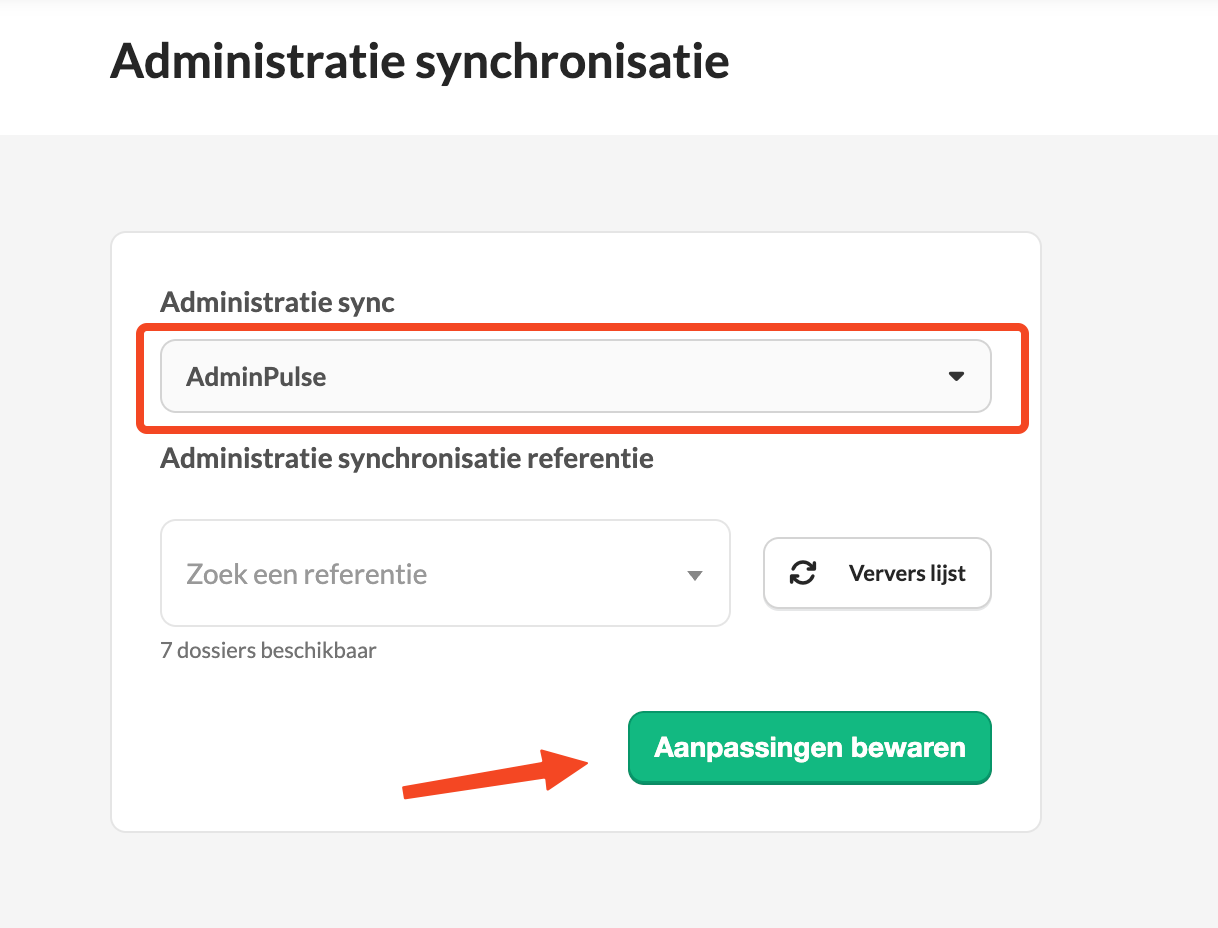Click the red arrow annotation pointing at save
Image resolution: width=1218 pixels, height=928 pixels.
495,771
